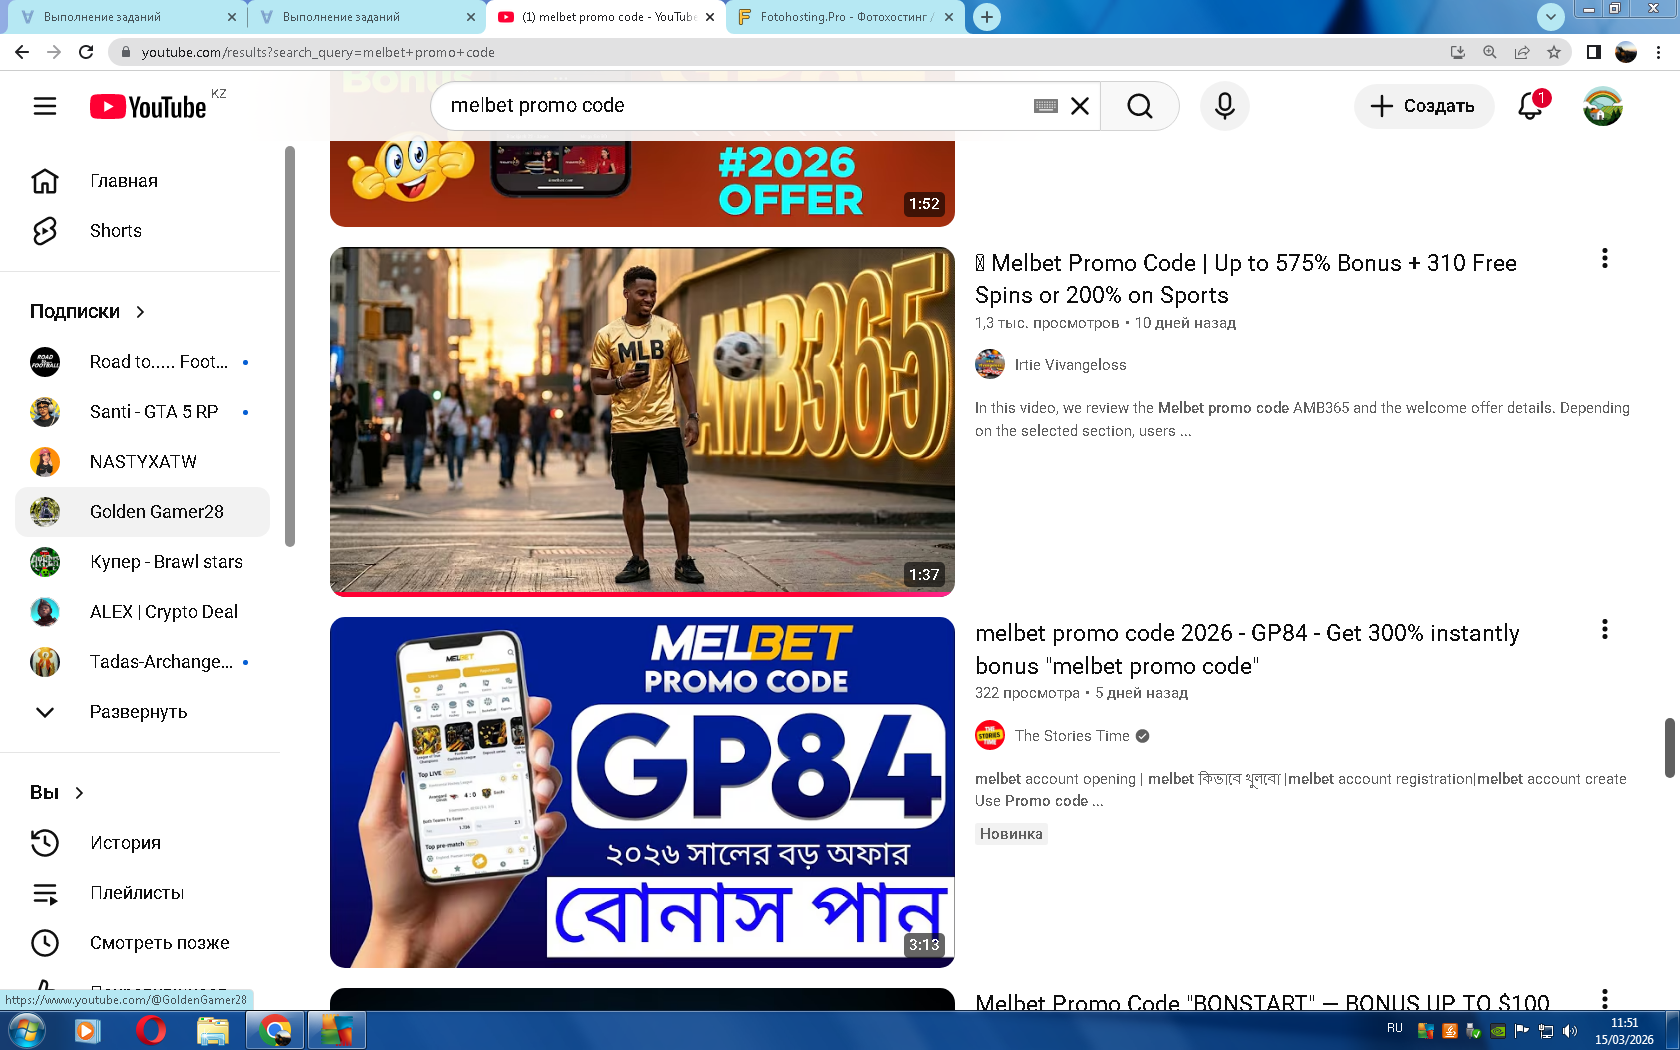This screenshot has width=1680, height=1050.
Task: Play the #2026 OFFER video thumbnail
Action: pyautogui.click(x=642, y=183)
